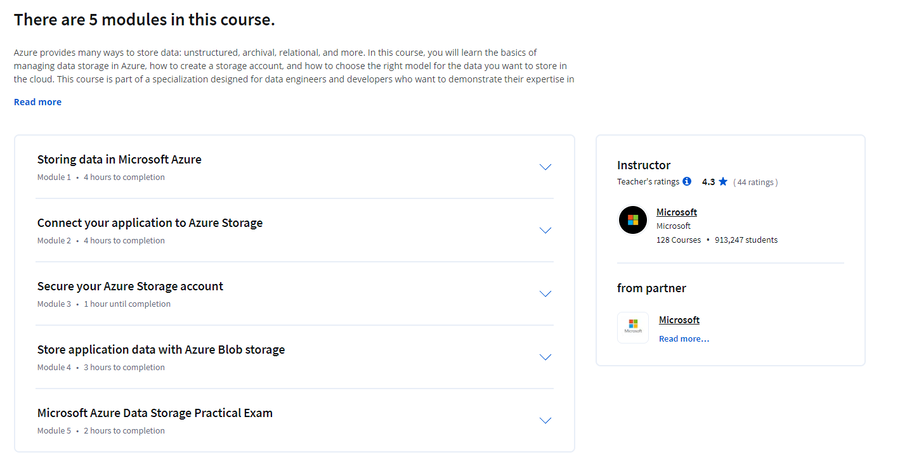This screenshot has width=900, height=476.
Task: Click the 913,247 students text
Action: click(746, 240)
